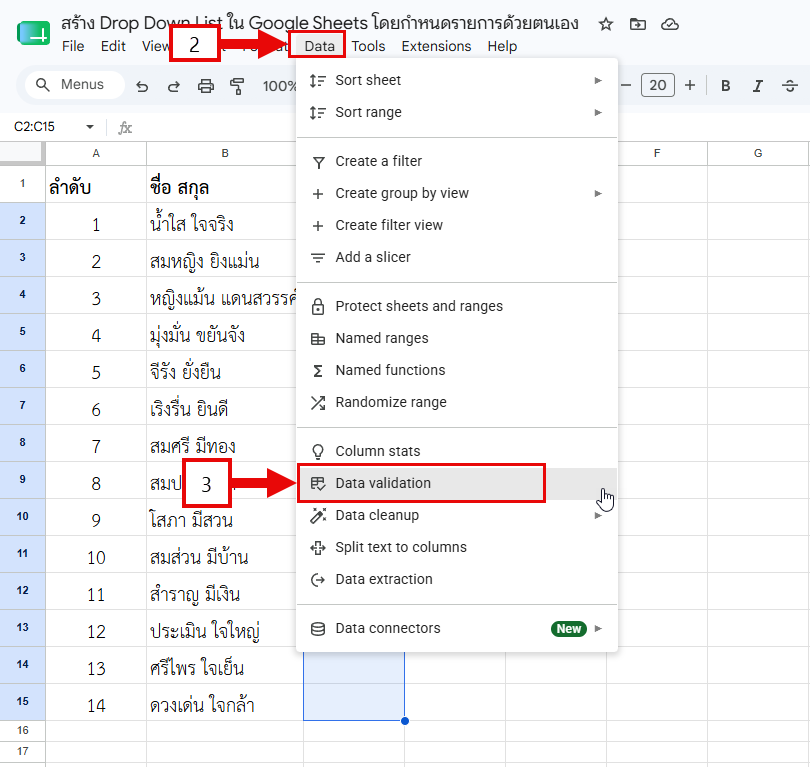Image resolution: width=810 pixels, height=767 pixels.
Task: Select column B header
Action: (x=225, y=153)
